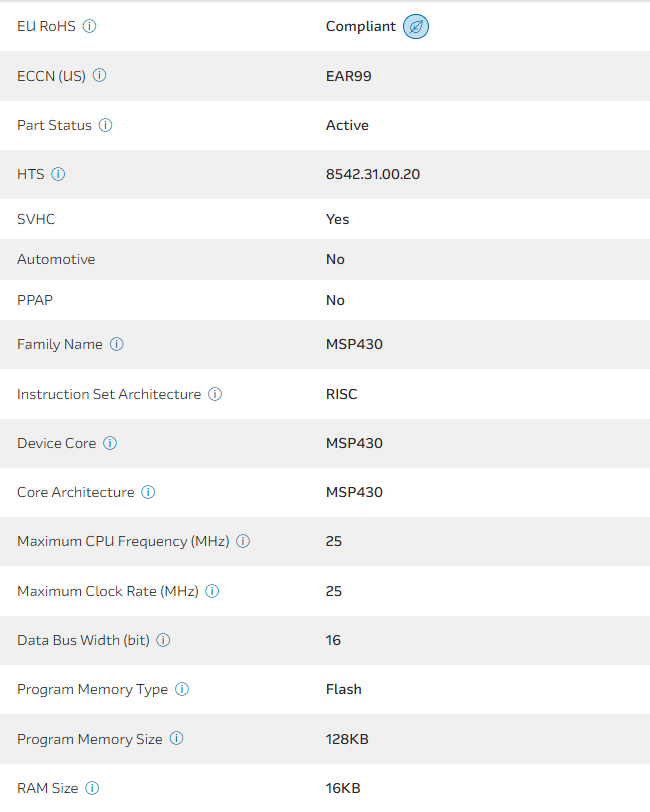Click info icon beside Data Bus Width
The image size is (650, 812).
point(163,640)
